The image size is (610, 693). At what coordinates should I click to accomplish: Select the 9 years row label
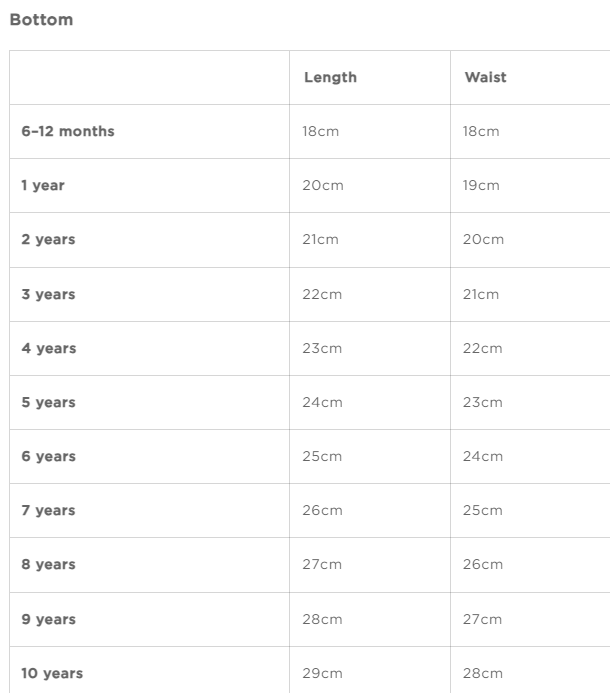[x=48, y=619]
